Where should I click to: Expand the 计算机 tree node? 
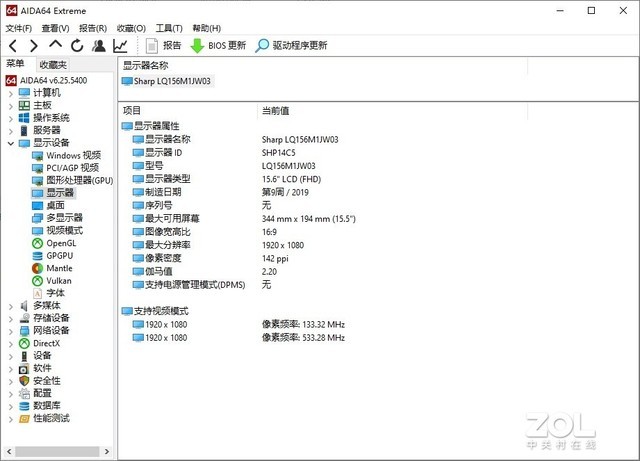point(11,94)
